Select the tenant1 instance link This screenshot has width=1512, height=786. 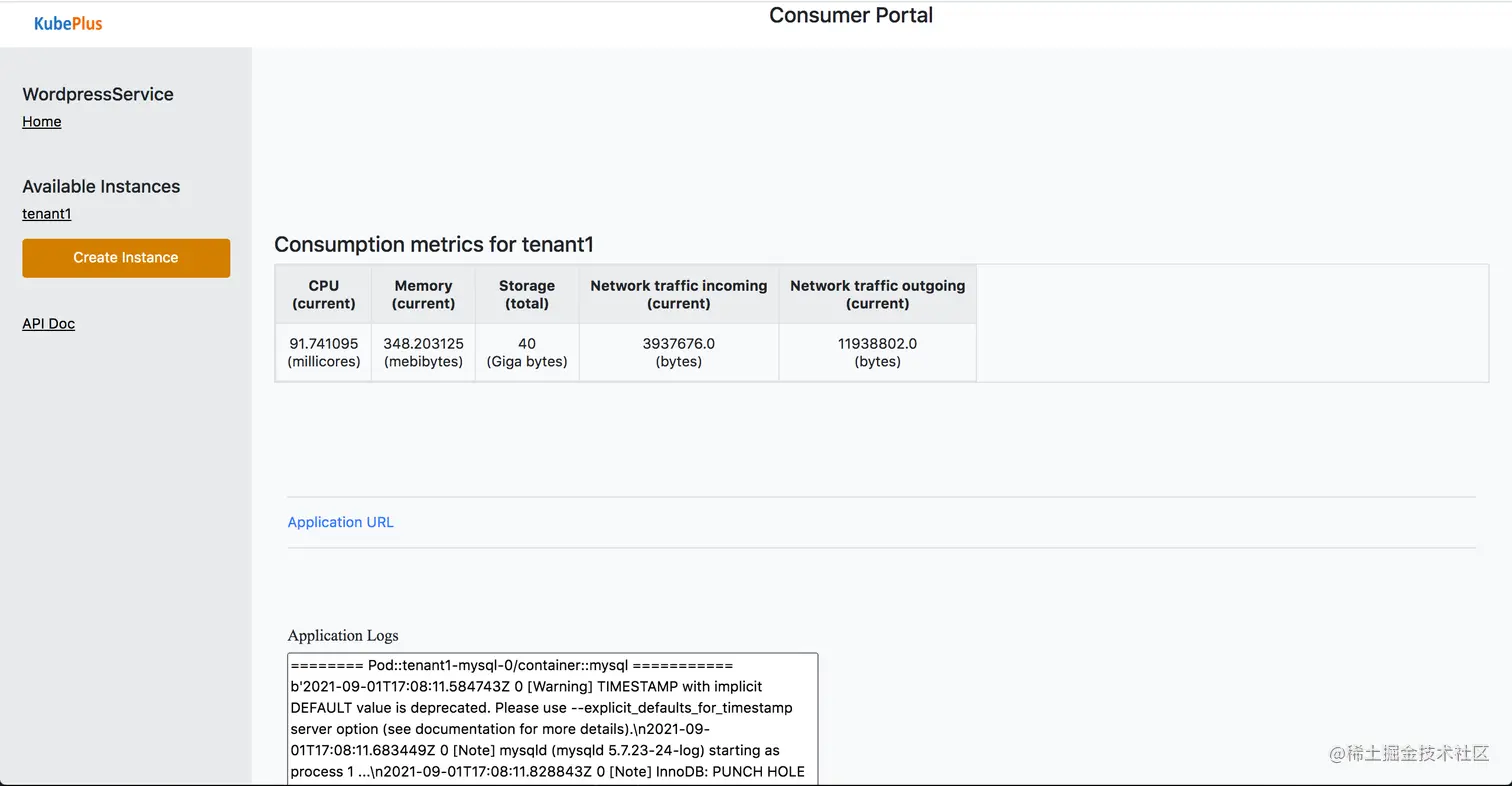pyautogui.click(x=47, y=213)
